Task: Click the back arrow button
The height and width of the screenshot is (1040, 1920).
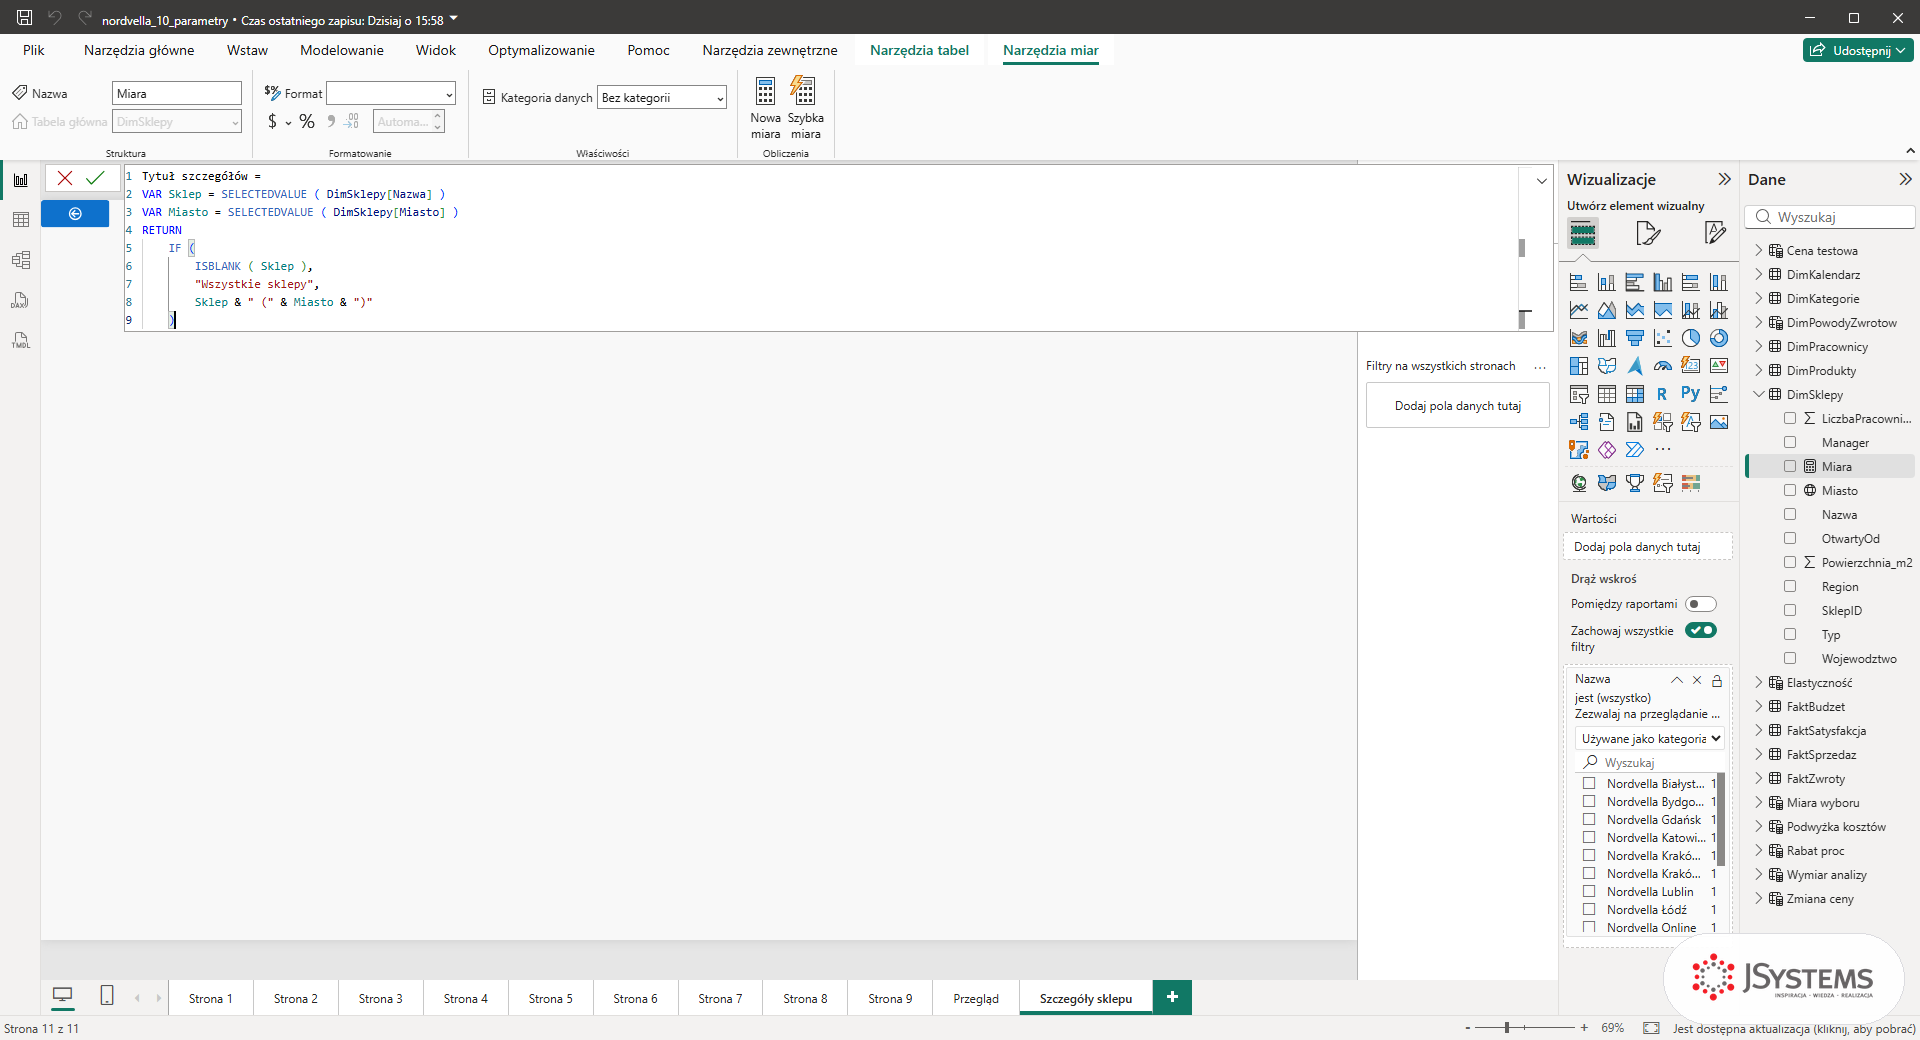Action: pyautogui.click(x=75, y=214)
